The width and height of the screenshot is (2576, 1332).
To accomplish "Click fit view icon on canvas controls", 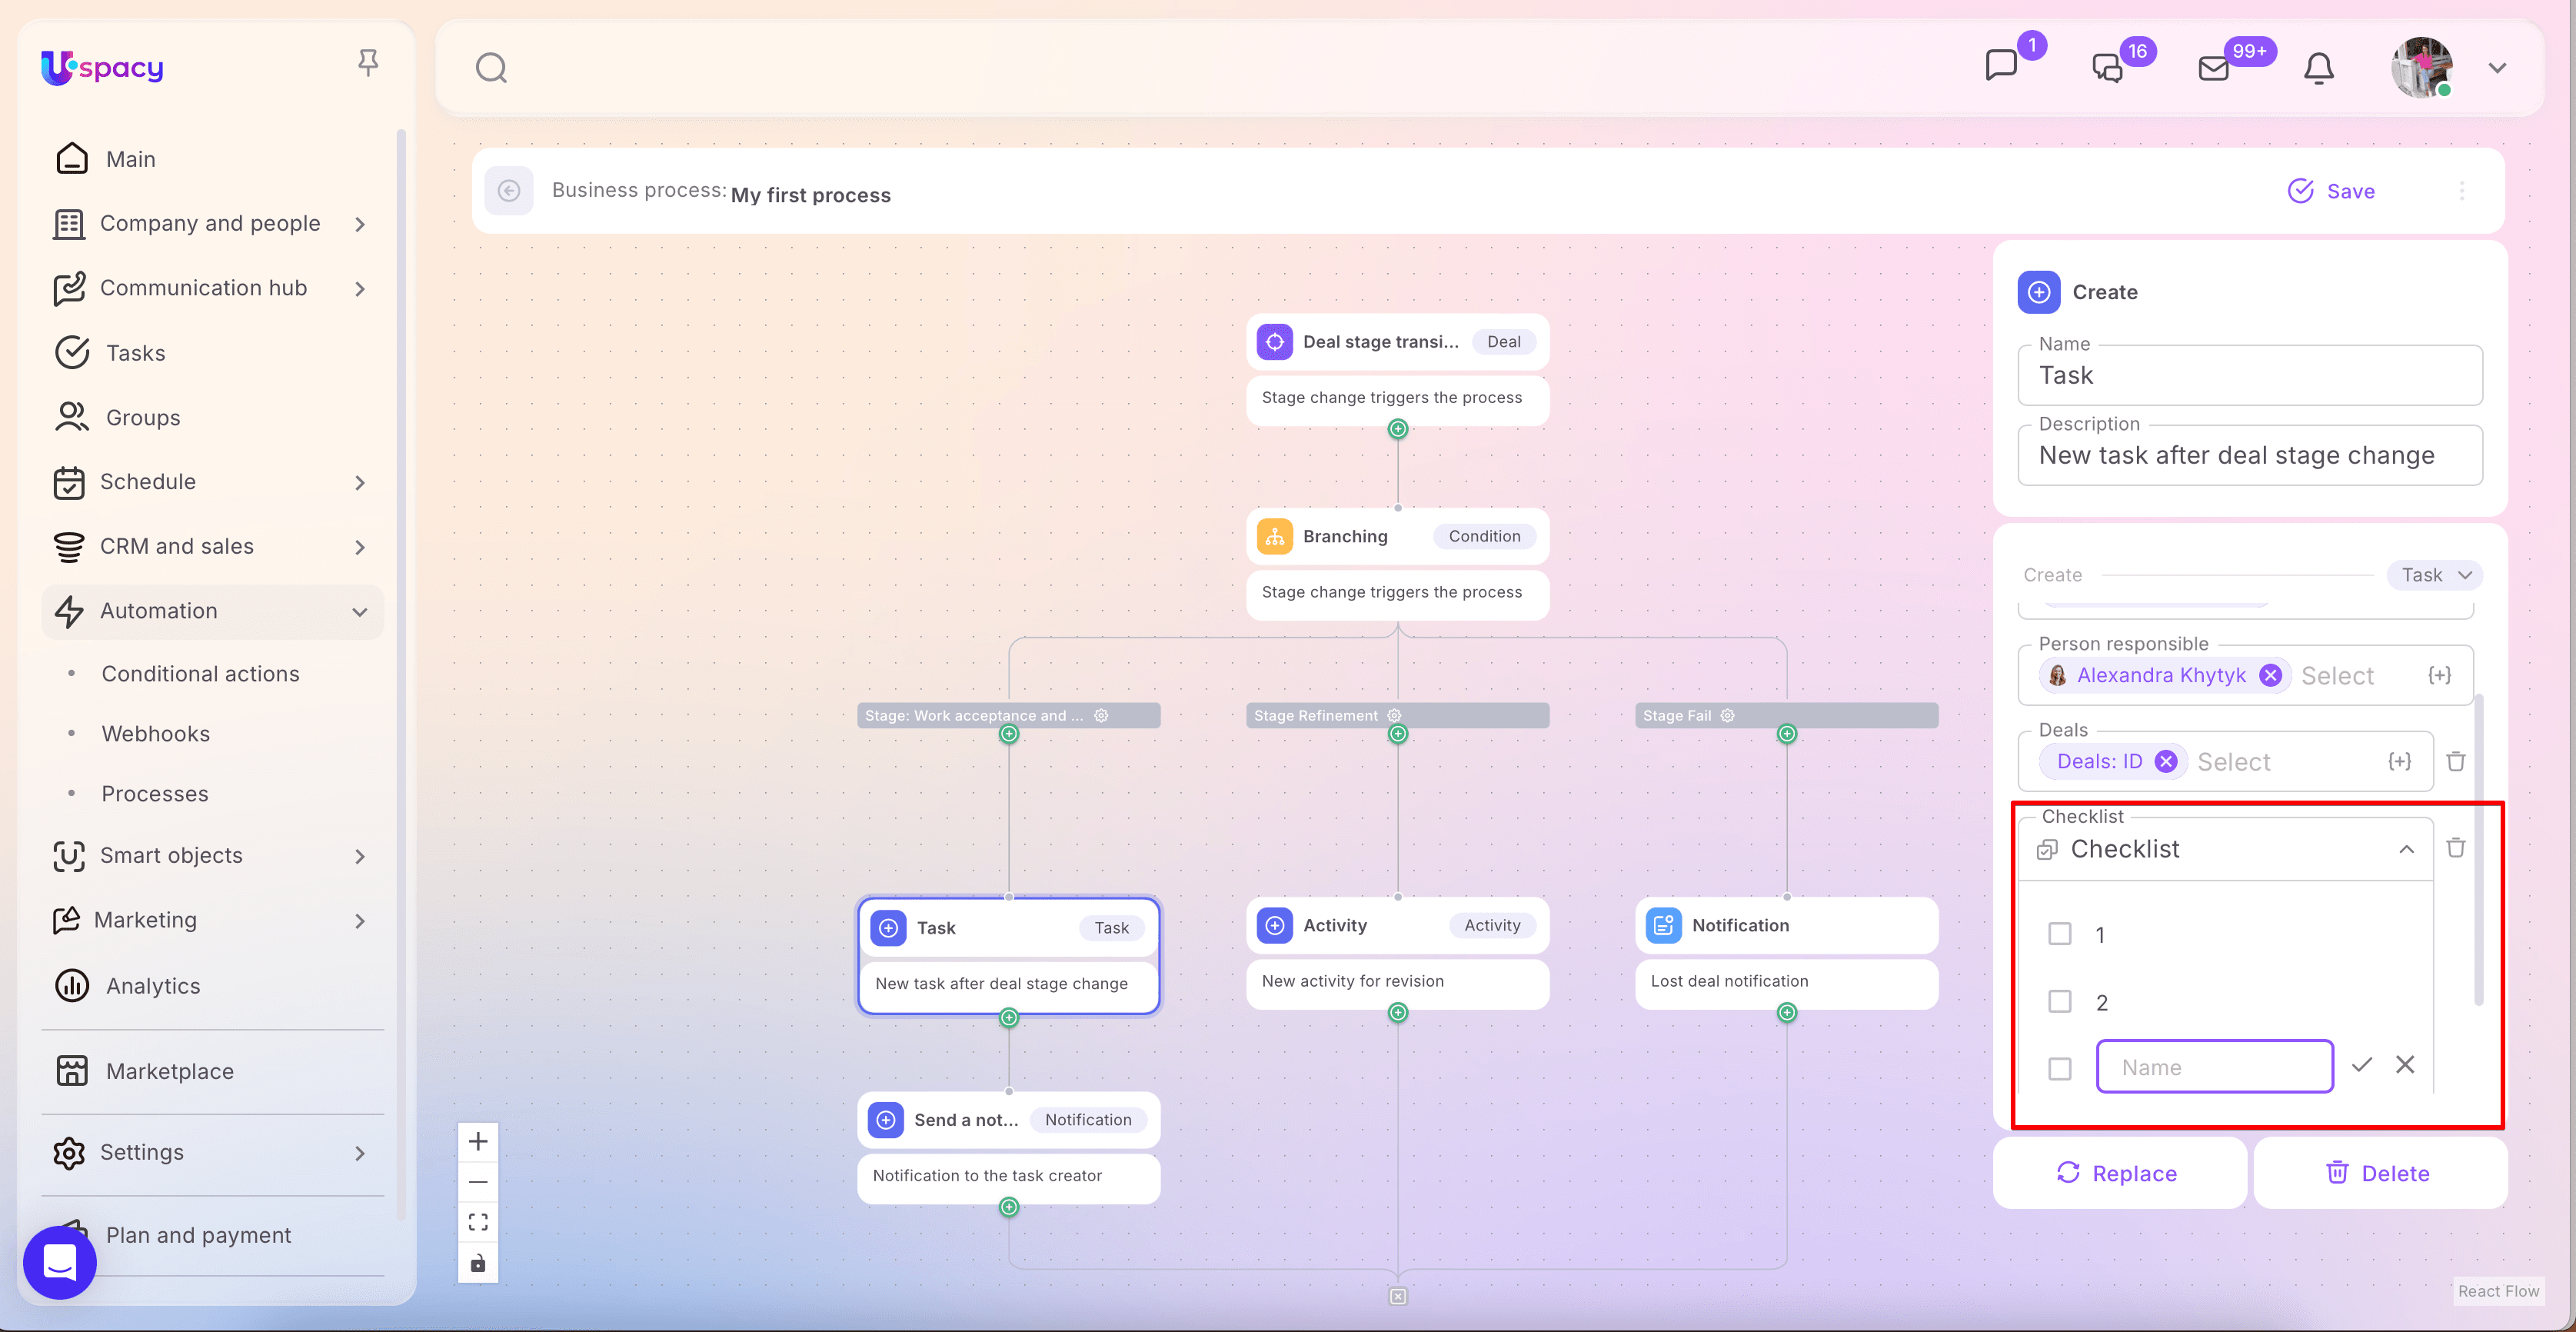I will pyautogui.click(x=478, y=1222).
